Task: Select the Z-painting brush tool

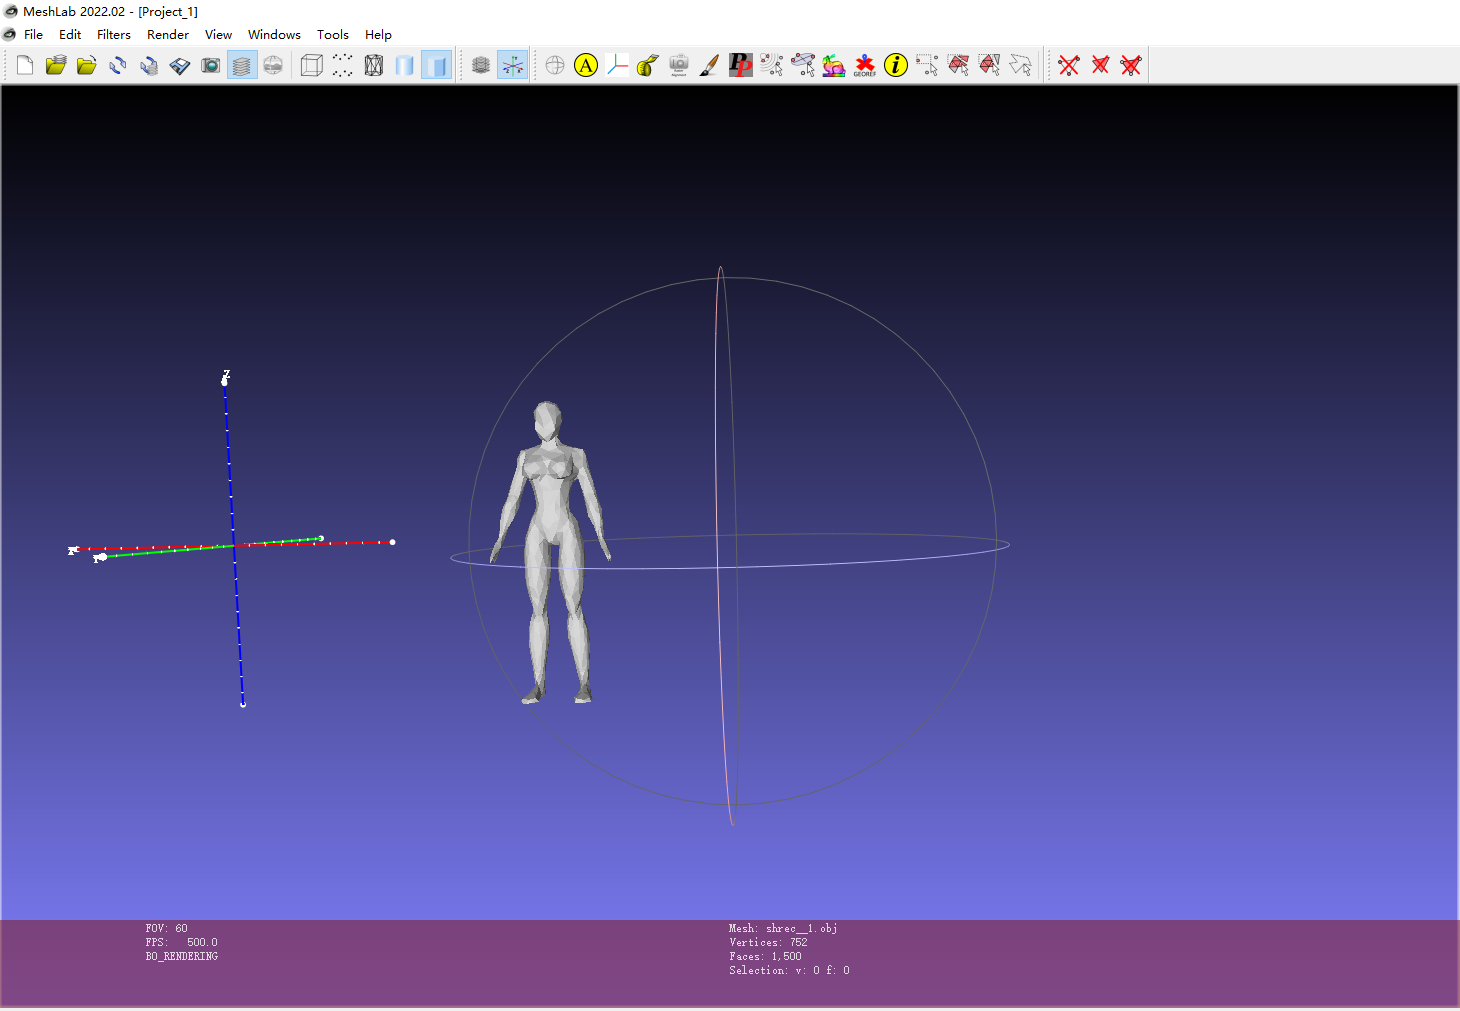Action: coord(710,66)
